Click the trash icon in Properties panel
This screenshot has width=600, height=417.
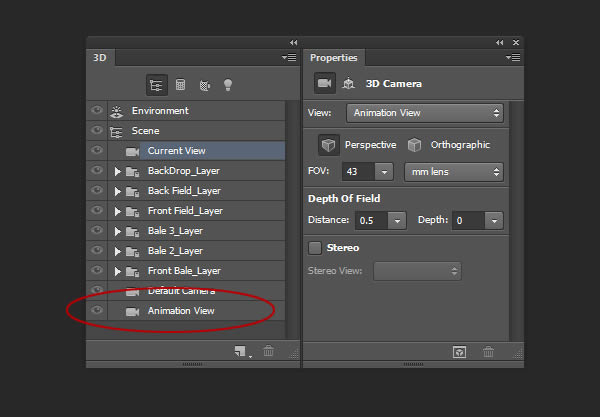click(488, 352)
